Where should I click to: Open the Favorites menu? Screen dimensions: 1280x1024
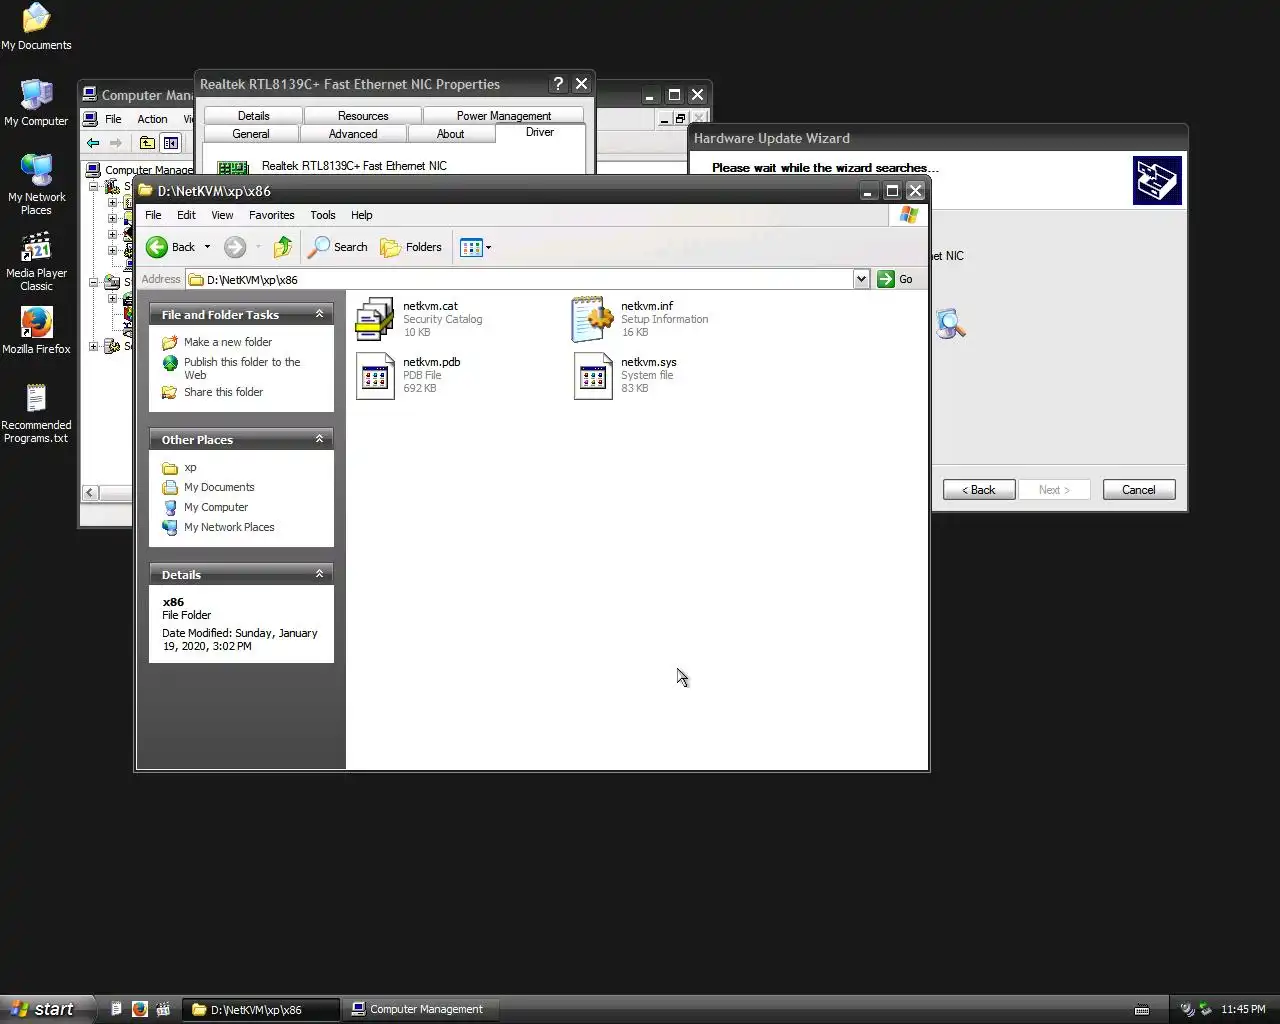(x=271, y=215)
